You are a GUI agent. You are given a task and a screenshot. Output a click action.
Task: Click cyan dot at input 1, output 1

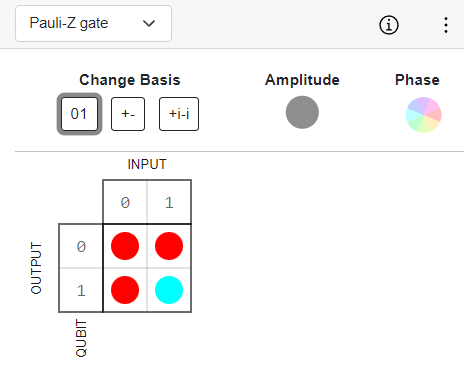169,290
